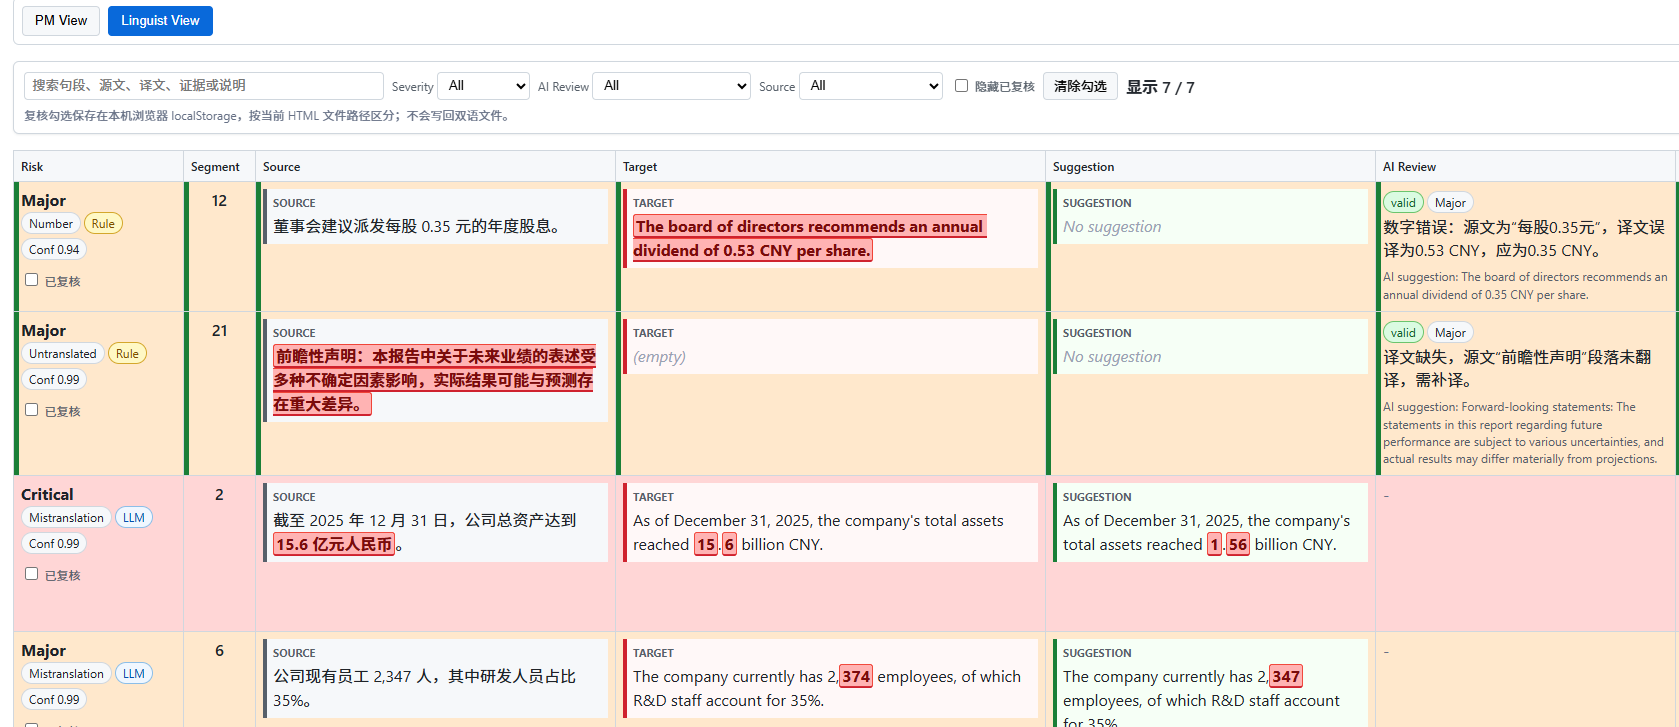Open the Source filter dropdown
The width and height of the screenshot is (1679, 727).
pyautogui.click(x=871, y=86)
